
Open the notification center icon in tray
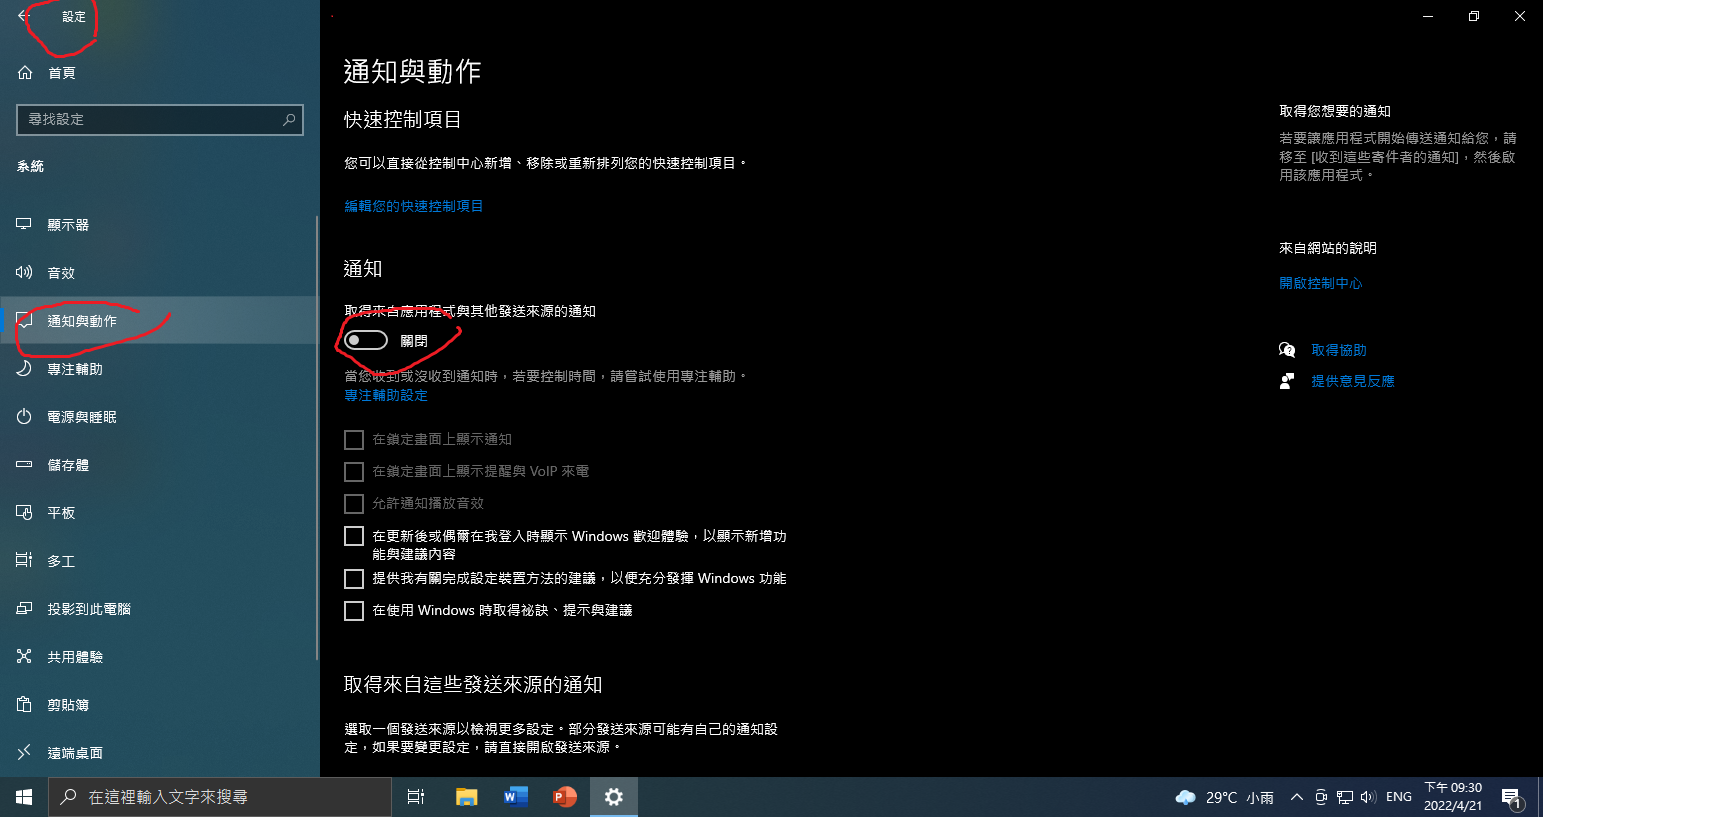(x=1511, y=797)
